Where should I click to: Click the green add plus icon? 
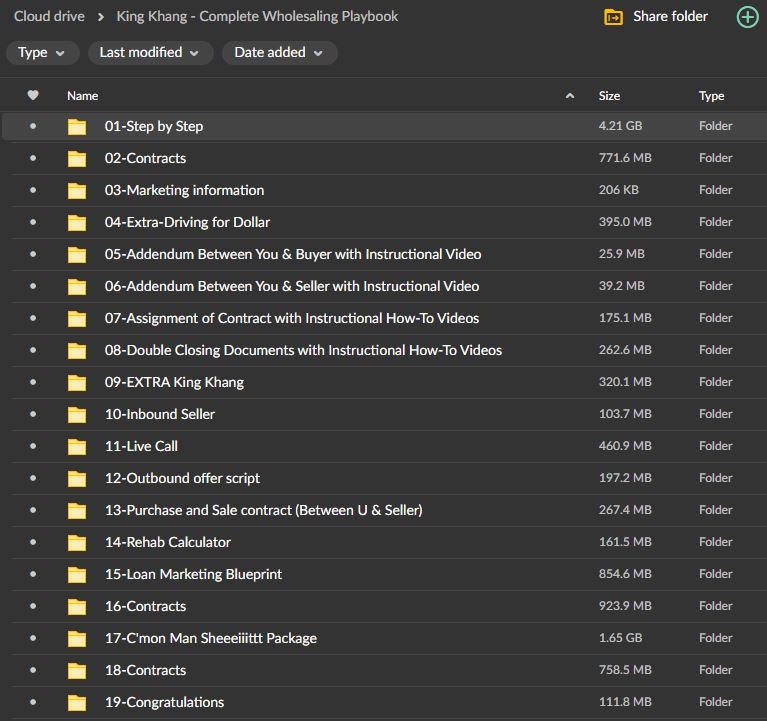(746, 17)
